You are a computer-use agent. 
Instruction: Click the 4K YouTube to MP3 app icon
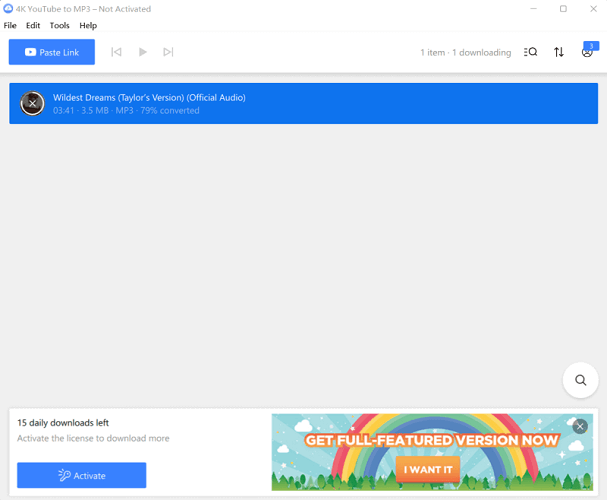click(8, 9)
